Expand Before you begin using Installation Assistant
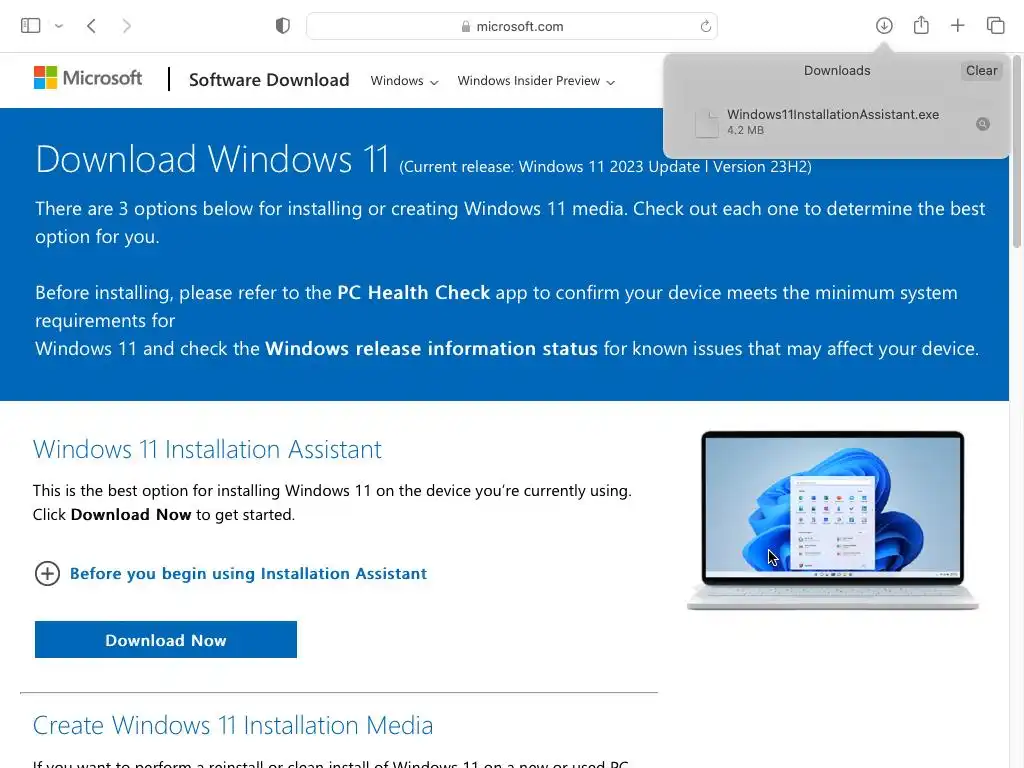 [231, 573]
